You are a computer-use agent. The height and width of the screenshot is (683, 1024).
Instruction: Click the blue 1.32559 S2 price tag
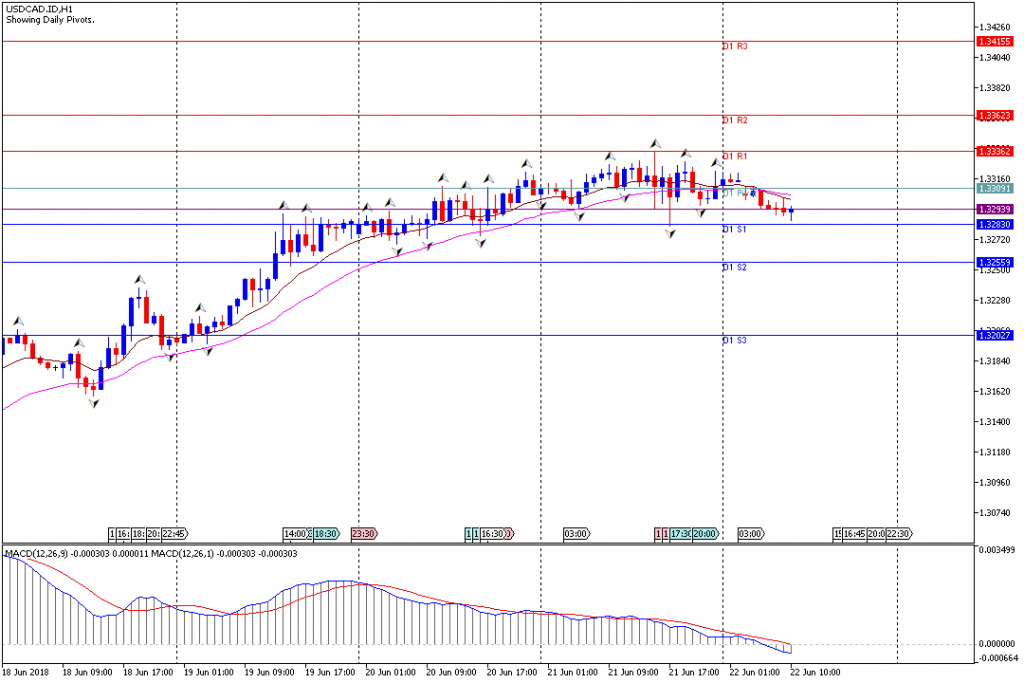pos(995,262)
